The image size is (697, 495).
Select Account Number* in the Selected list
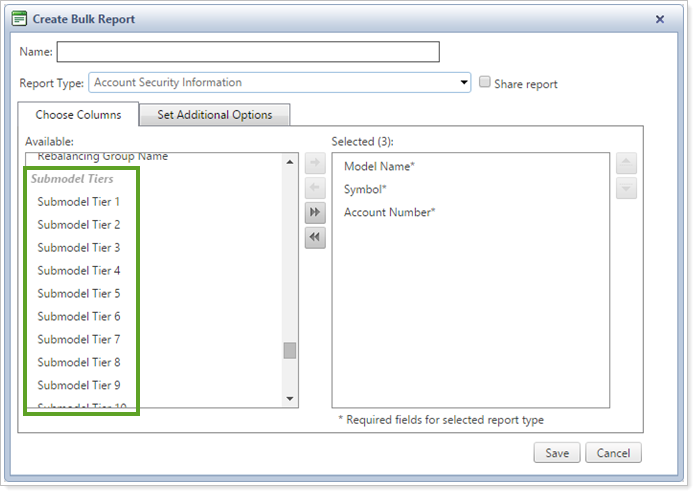(389, 212)
